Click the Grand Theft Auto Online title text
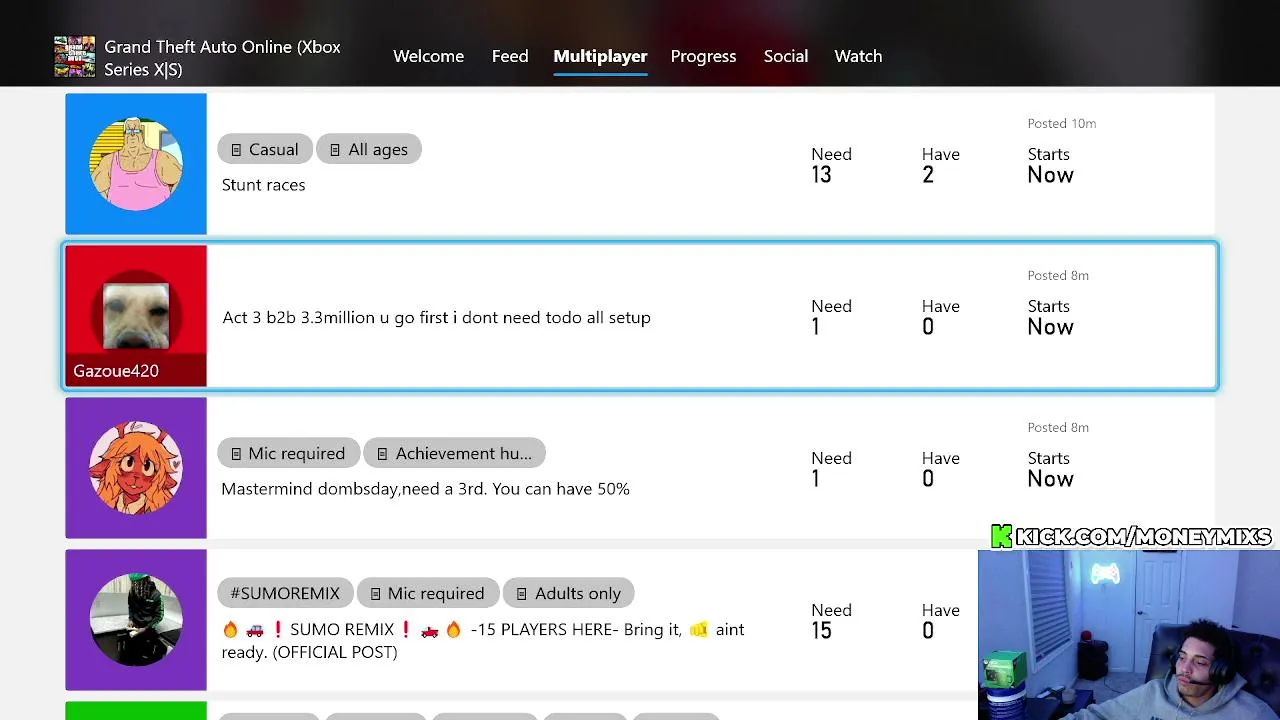 tap(222, 58)
